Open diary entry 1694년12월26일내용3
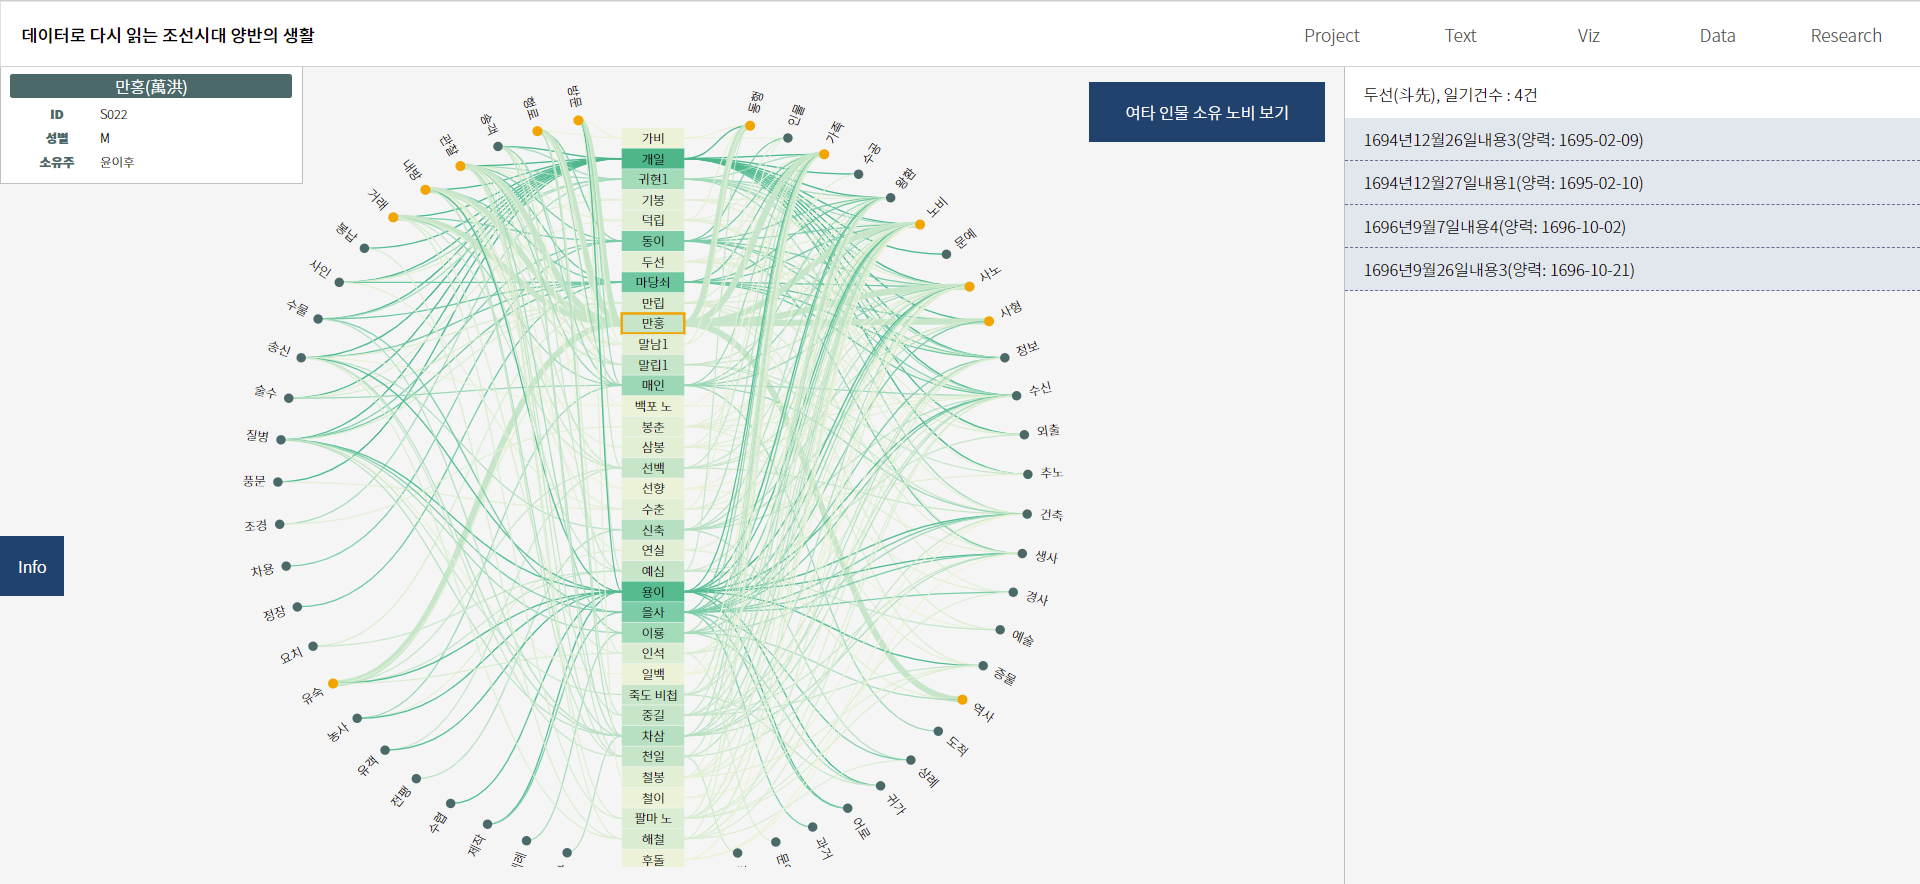Viewport: 1920px width, 884px height. (x=1502, y=140)
